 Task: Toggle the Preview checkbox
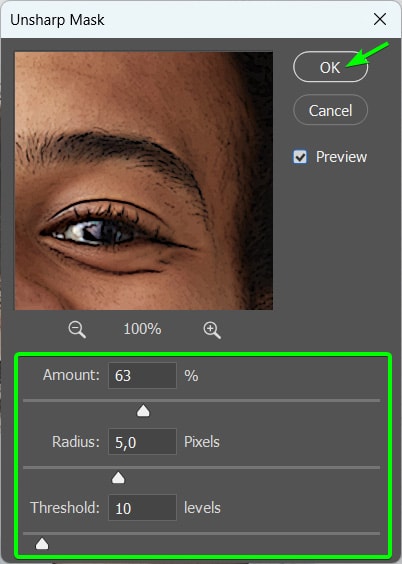click(300, 157)
